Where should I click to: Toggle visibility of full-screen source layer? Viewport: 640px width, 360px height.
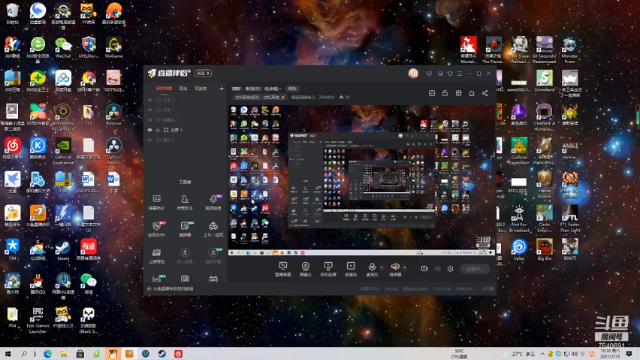[150, 130]
